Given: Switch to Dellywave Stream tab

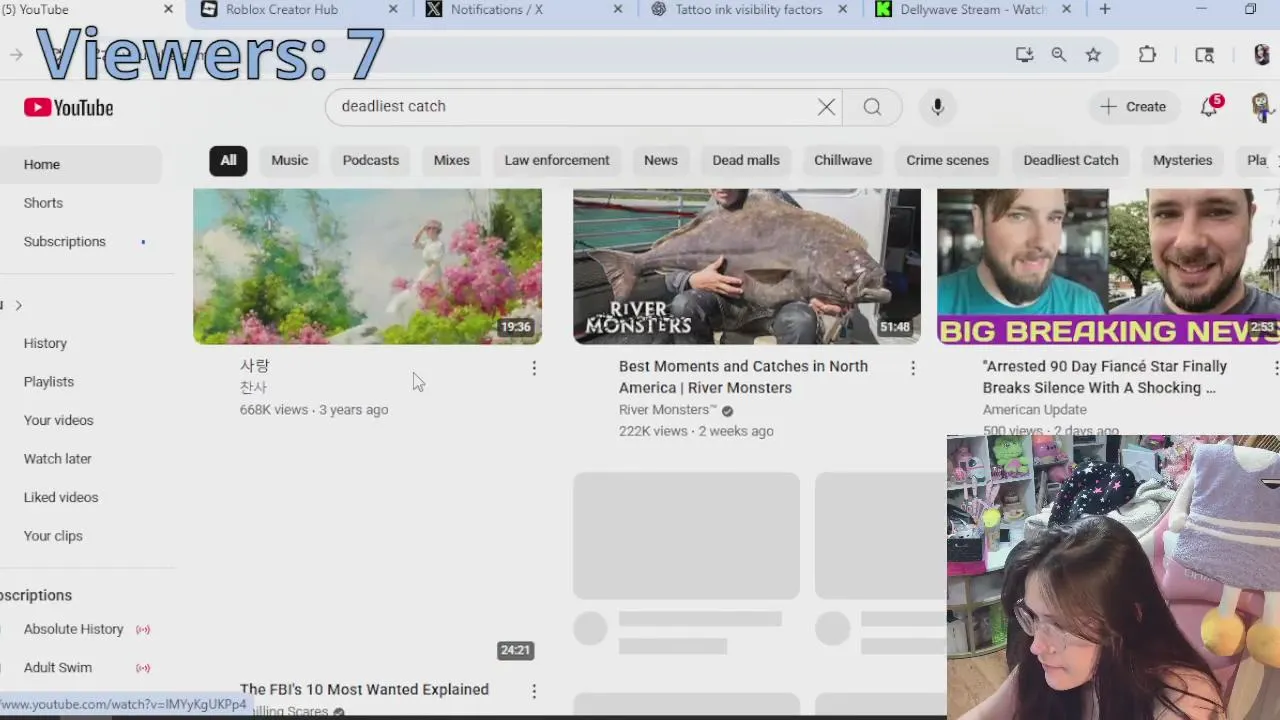Looking at the screenshot, I should (x=972, y=9).
